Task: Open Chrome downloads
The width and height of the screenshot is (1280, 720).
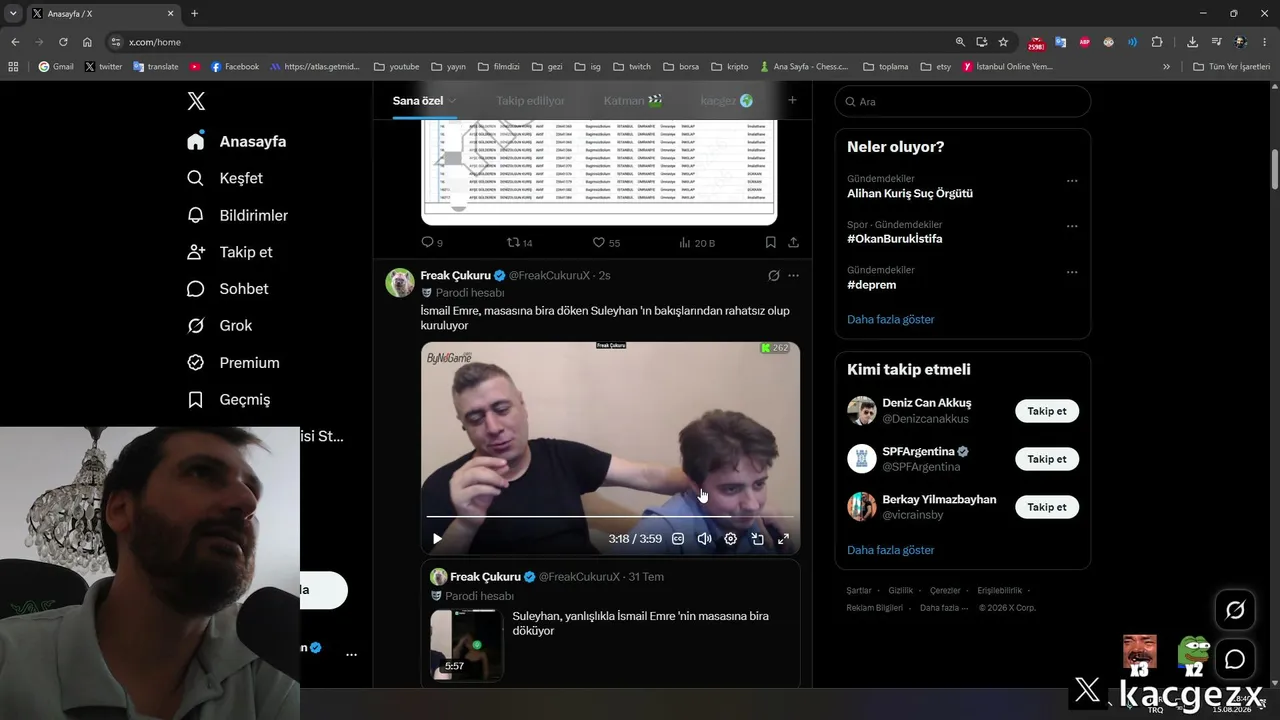Action: (1192, 42)
